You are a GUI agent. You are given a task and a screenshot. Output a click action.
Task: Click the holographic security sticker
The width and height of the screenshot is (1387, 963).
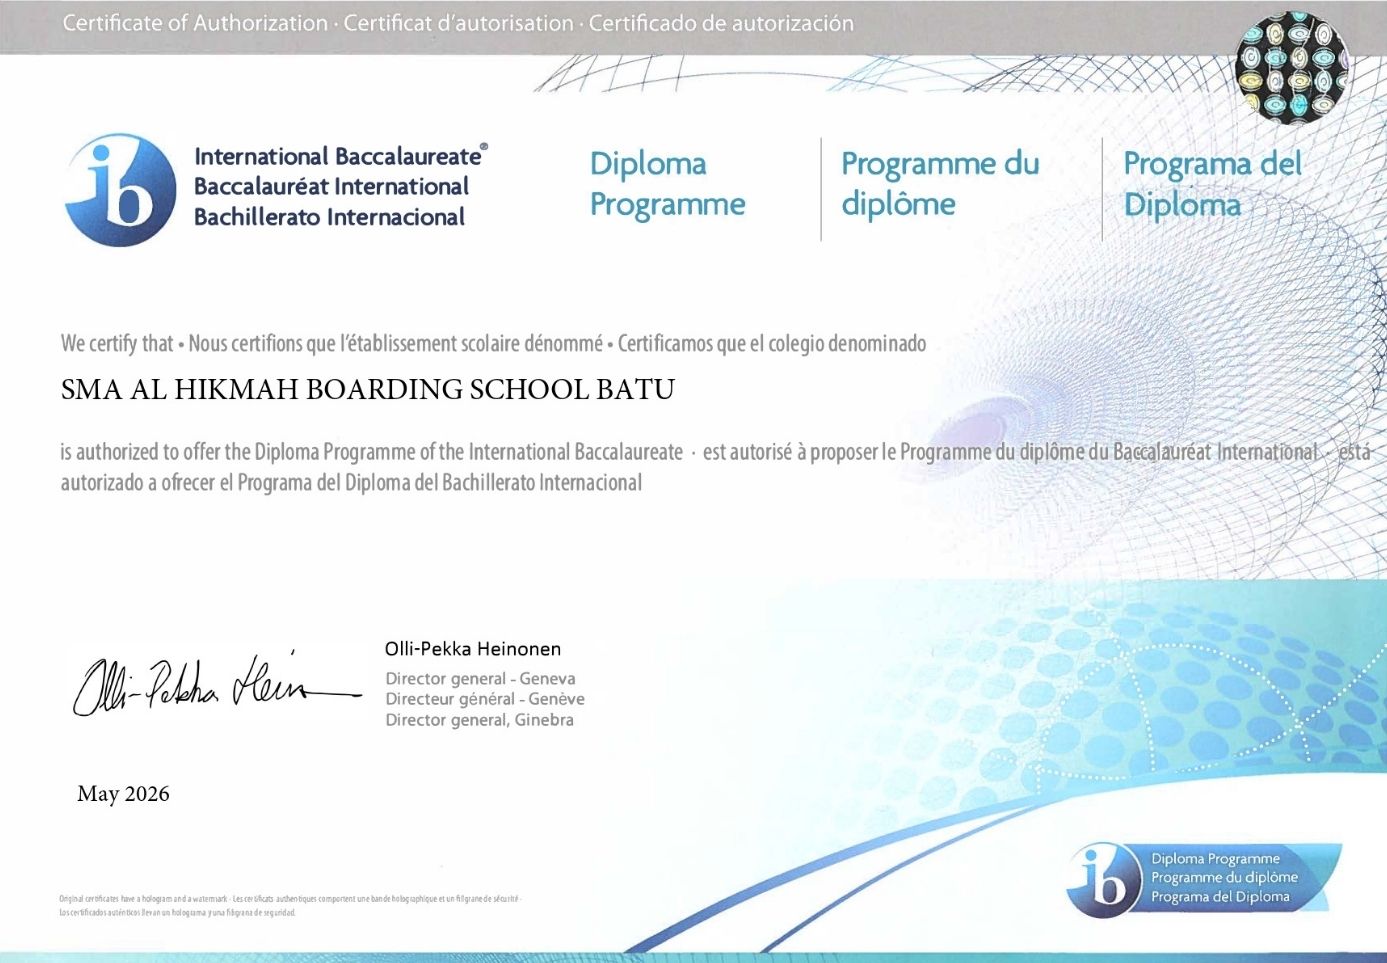(1292, 68)
